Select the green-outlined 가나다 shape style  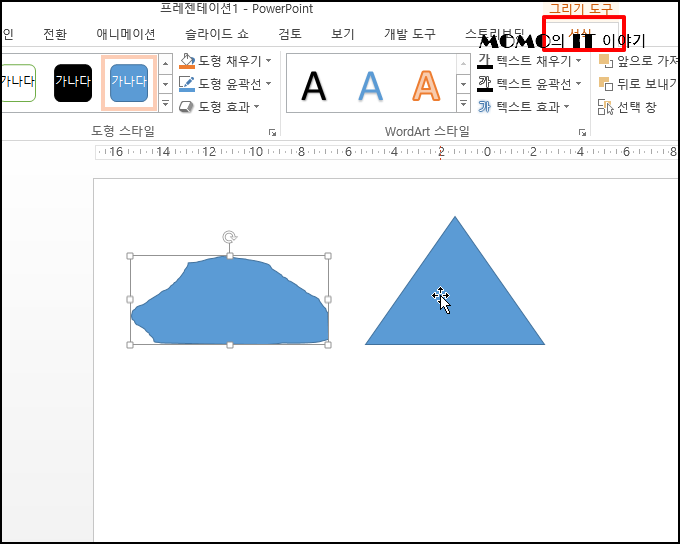(17, 83)
